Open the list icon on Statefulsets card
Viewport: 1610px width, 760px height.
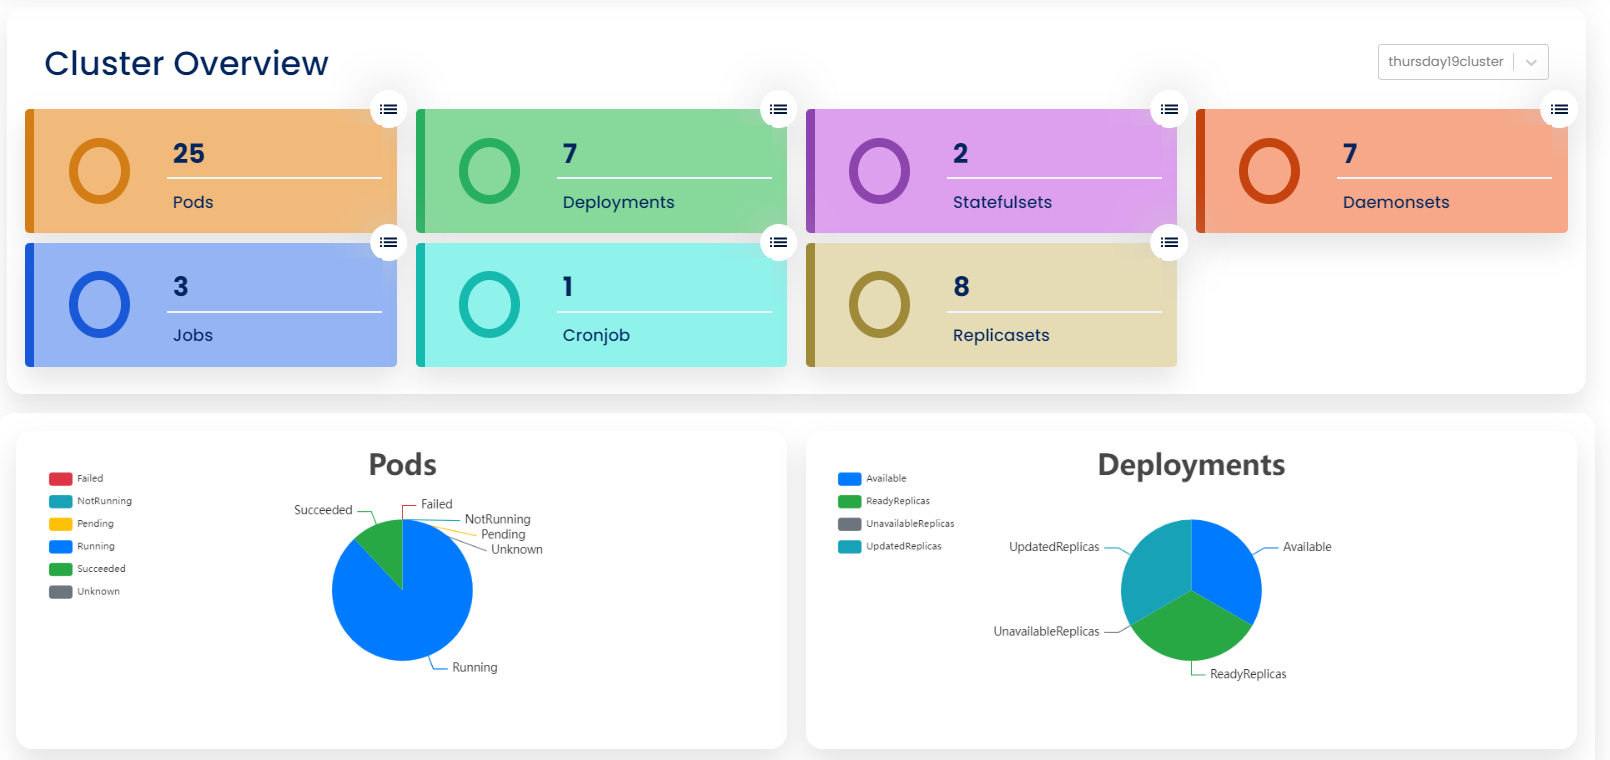(x=1169, y=109)
